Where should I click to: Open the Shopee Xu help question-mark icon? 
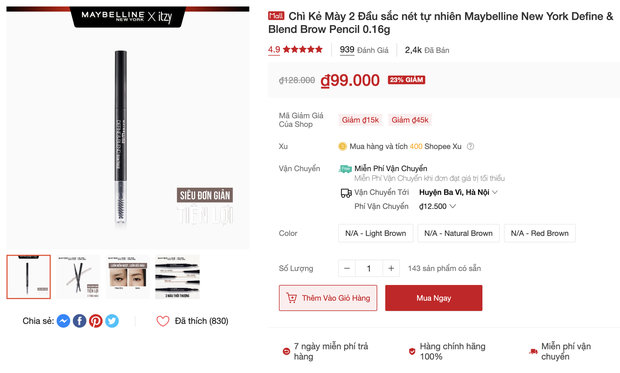tap(470, 146)
